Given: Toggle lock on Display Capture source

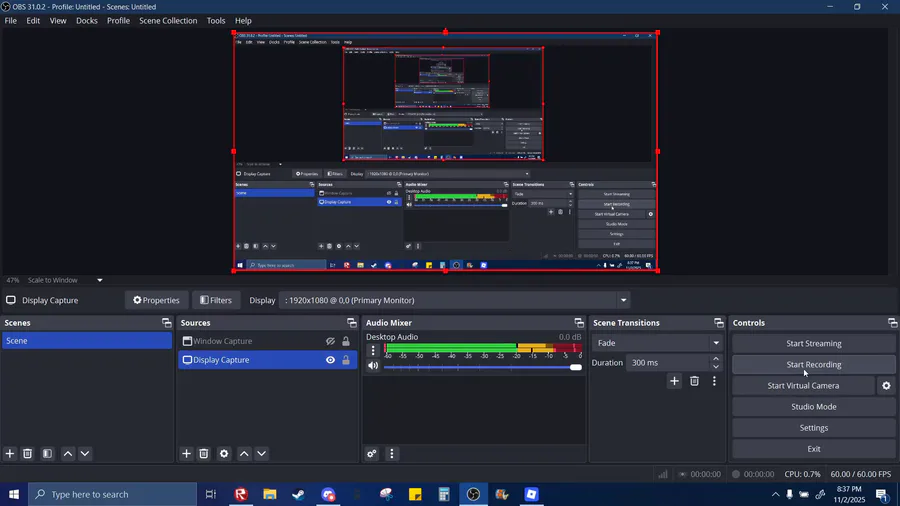Looking at the screenshot, I should 346,360.
